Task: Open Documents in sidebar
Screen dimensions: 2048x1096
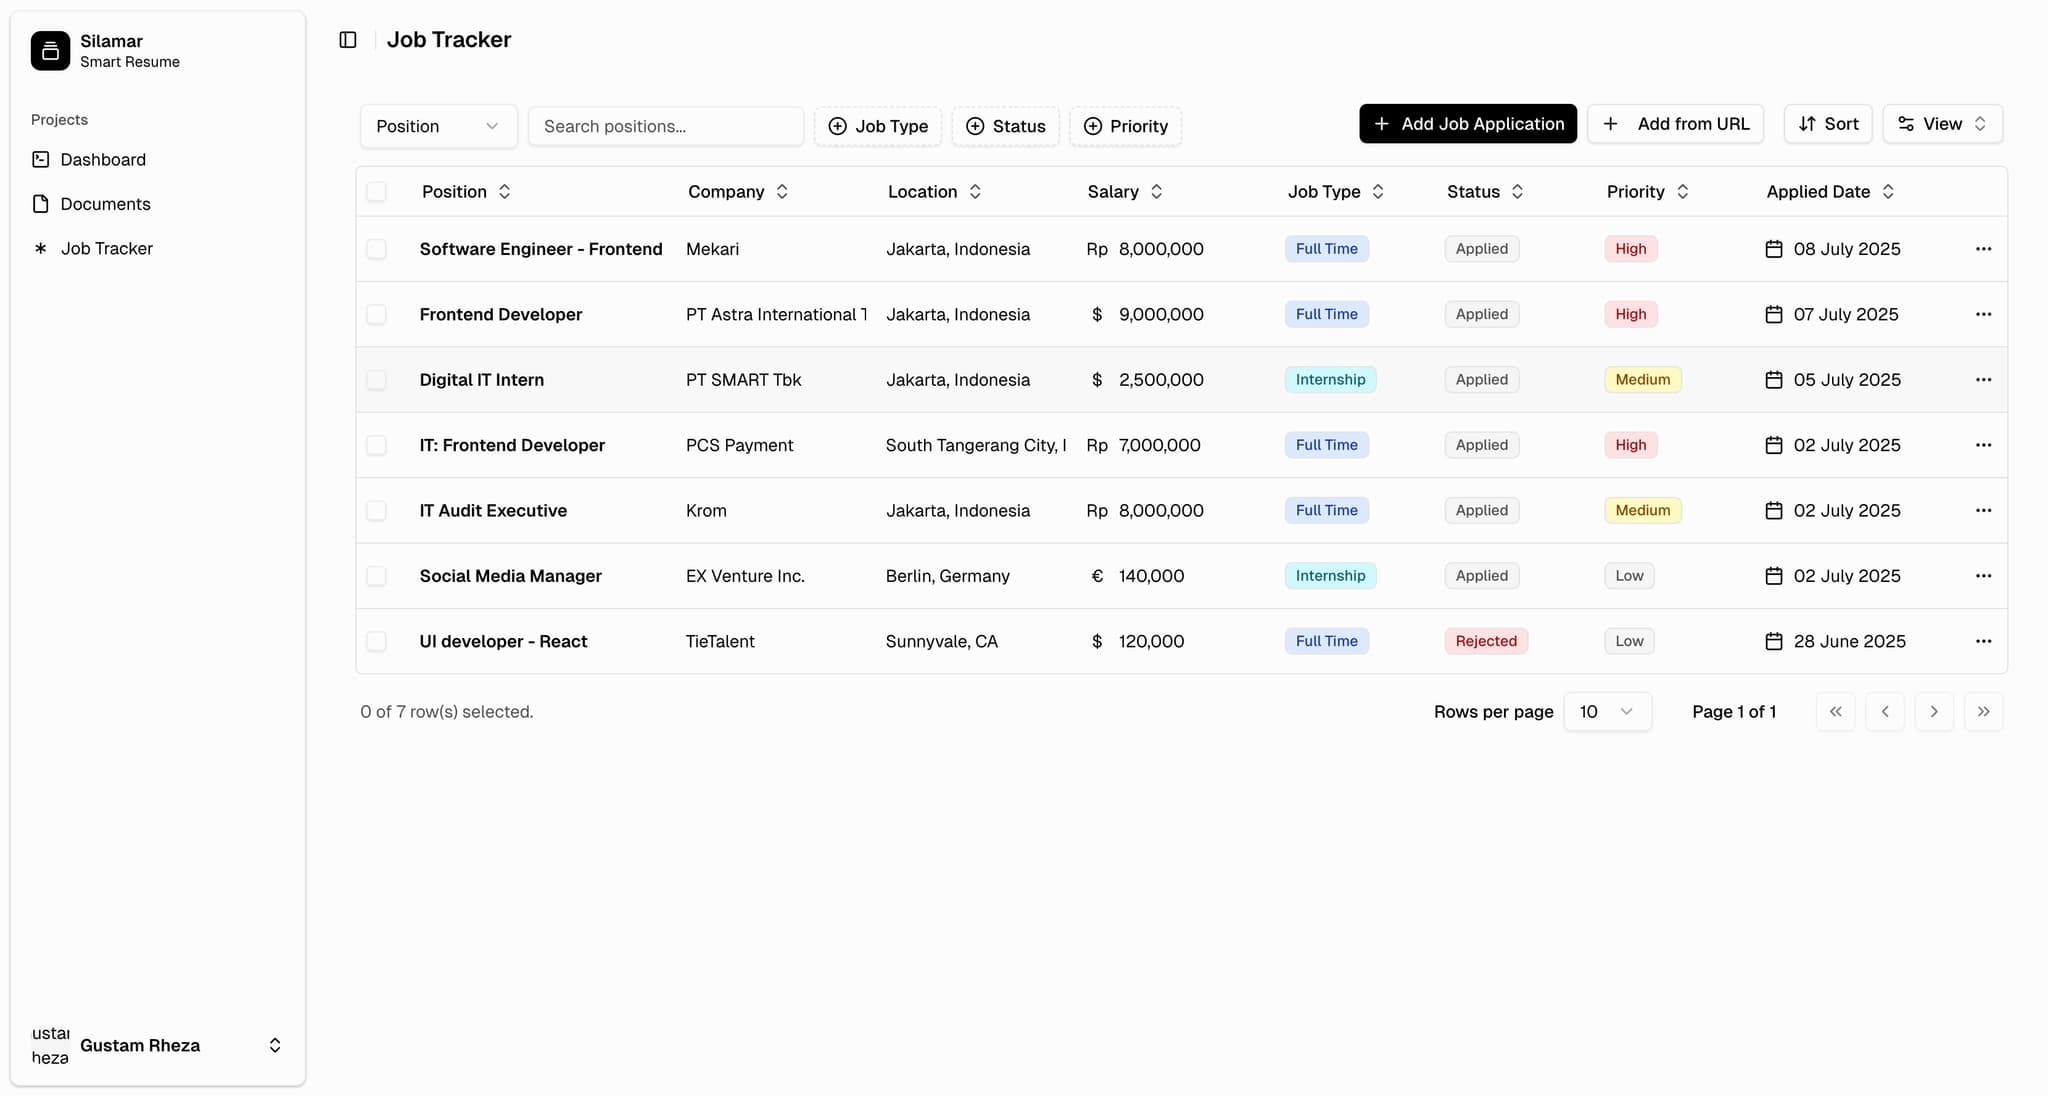Action: click(105, 204)
